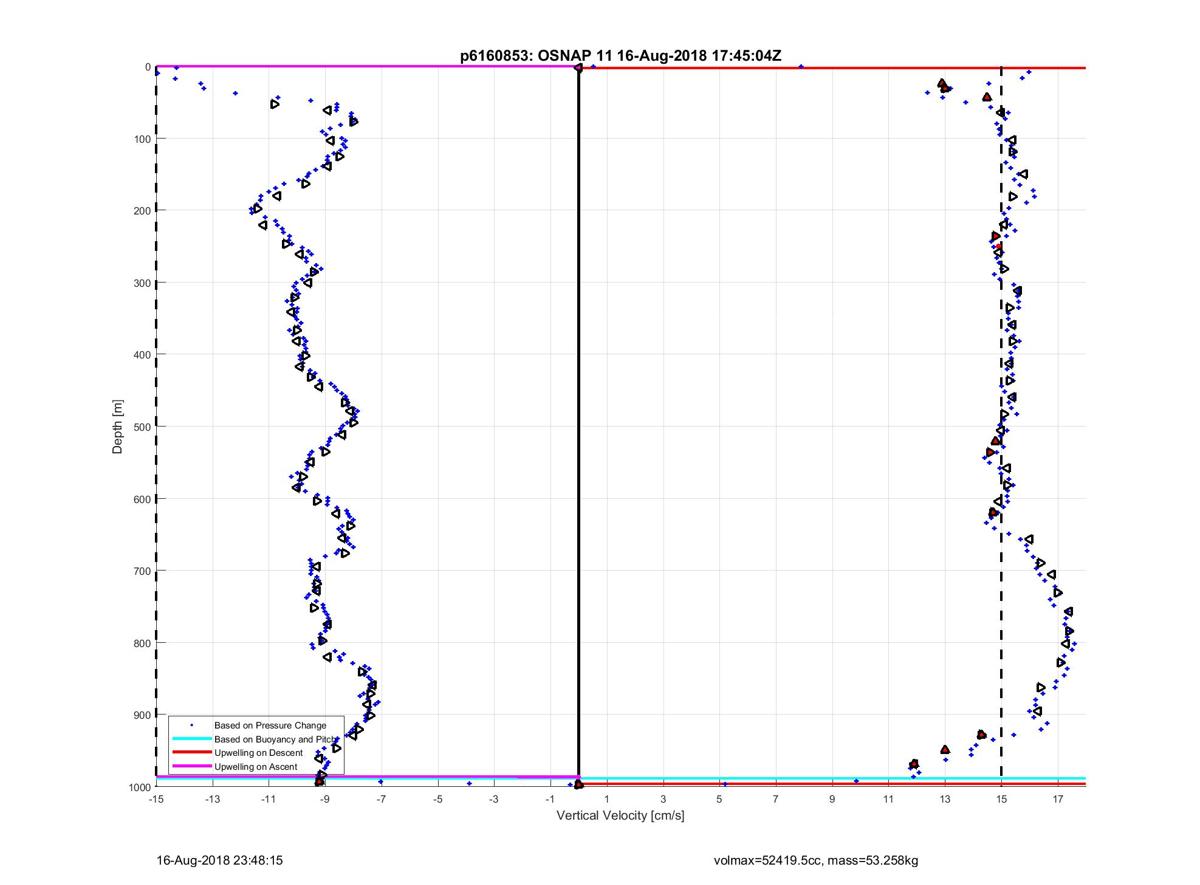Click the x-axis tick label 1

coord(607,800)
